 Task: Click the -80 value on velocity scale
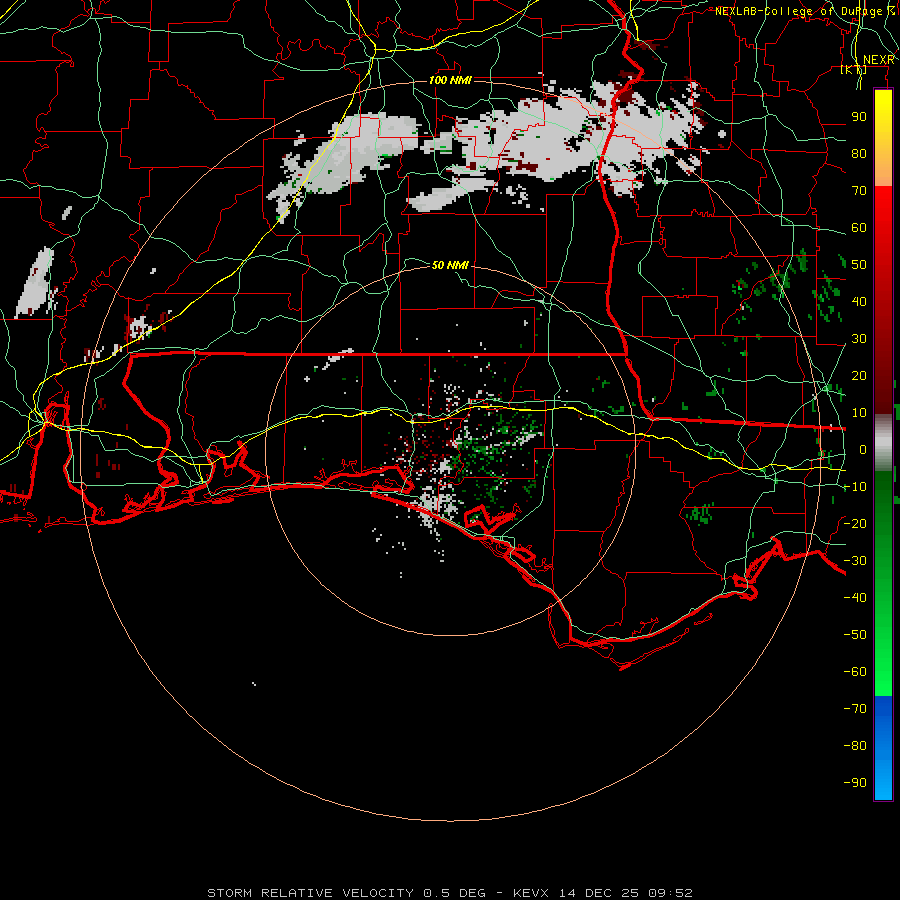pyautogui.click(x=855, y=746)
